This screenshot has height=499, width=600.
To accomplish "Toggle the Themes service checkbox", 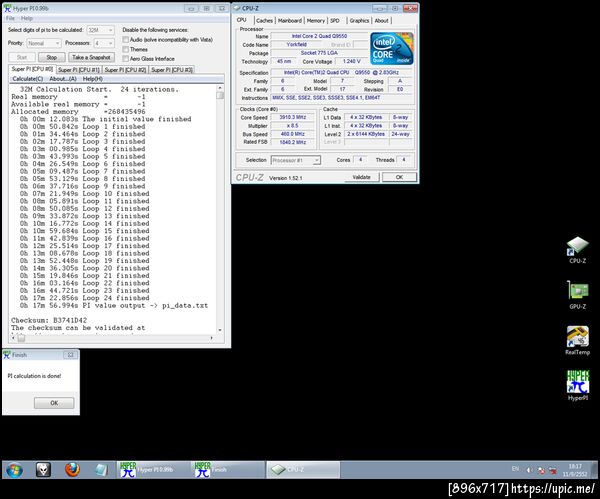I will click(126, 49).
